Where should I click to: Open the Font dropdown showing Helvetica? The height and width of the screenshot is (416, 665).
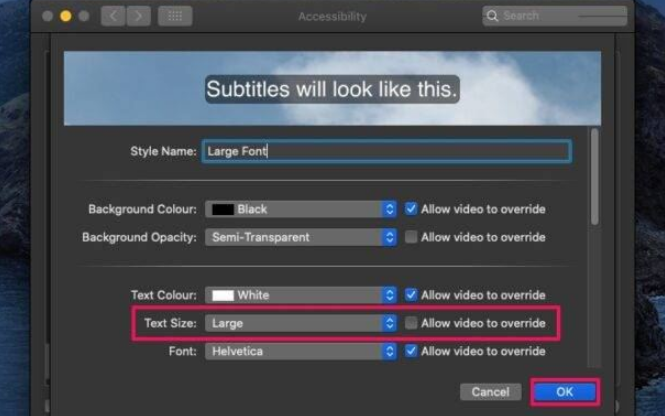point(301,351)
